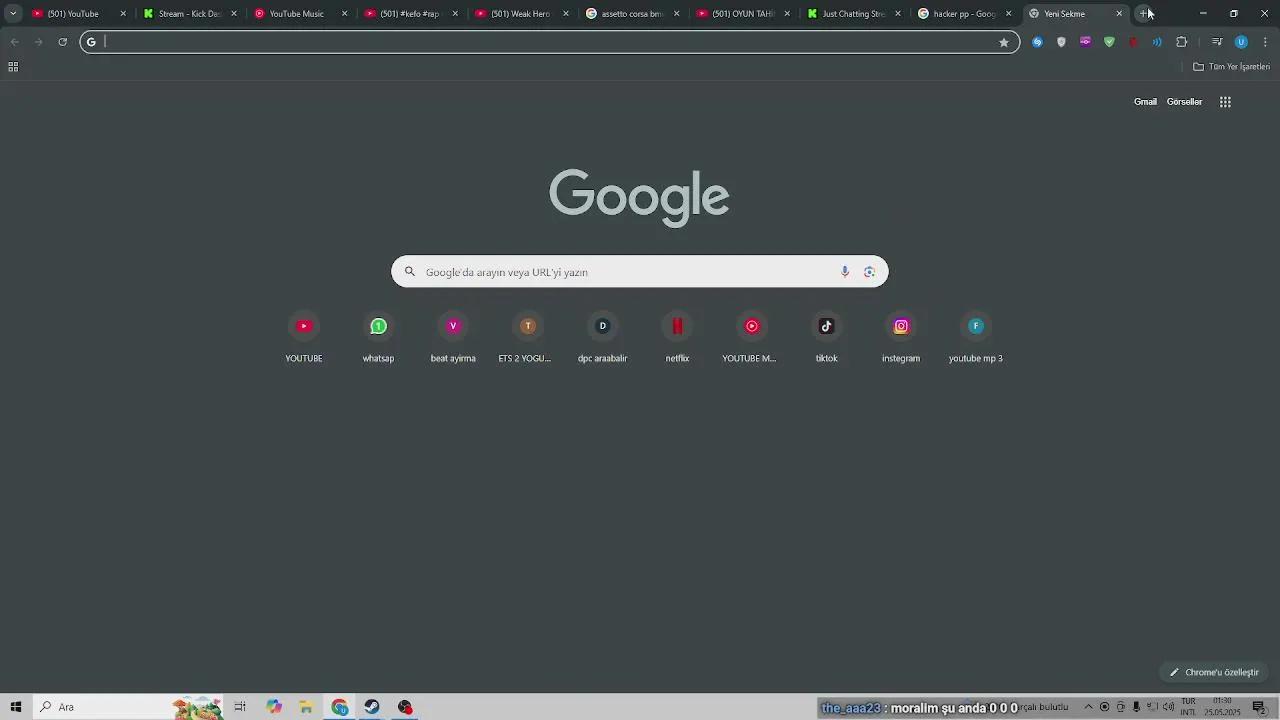Open Copilot on the taskbar
1280x720 pixels.
pyautogui.click(x=274, y=707)
